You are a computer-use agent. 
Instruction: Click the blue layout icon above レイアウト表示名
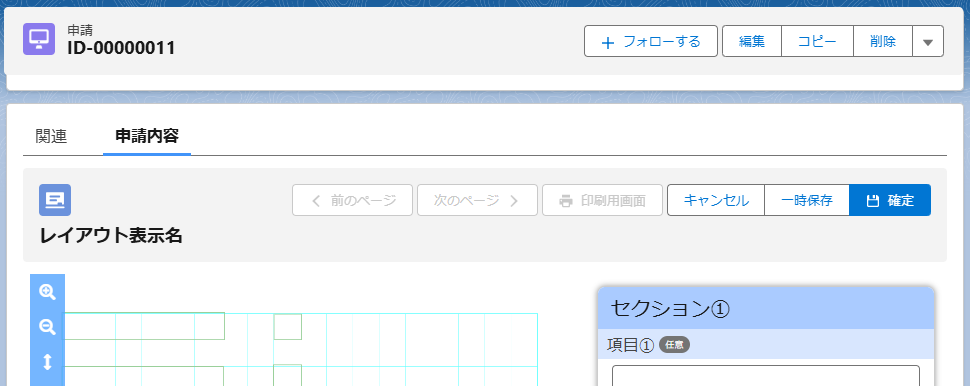click(55, 200)
